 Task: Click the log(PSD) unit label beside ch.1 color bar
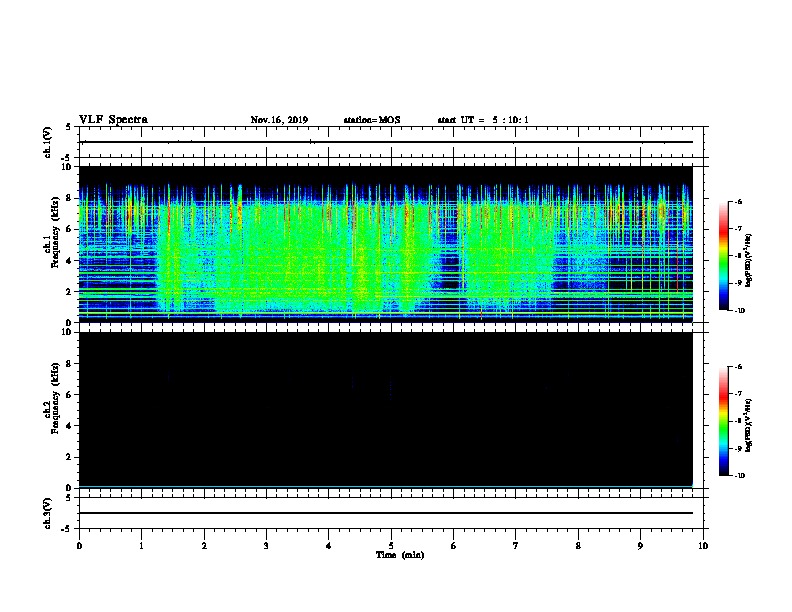(749, 261)
